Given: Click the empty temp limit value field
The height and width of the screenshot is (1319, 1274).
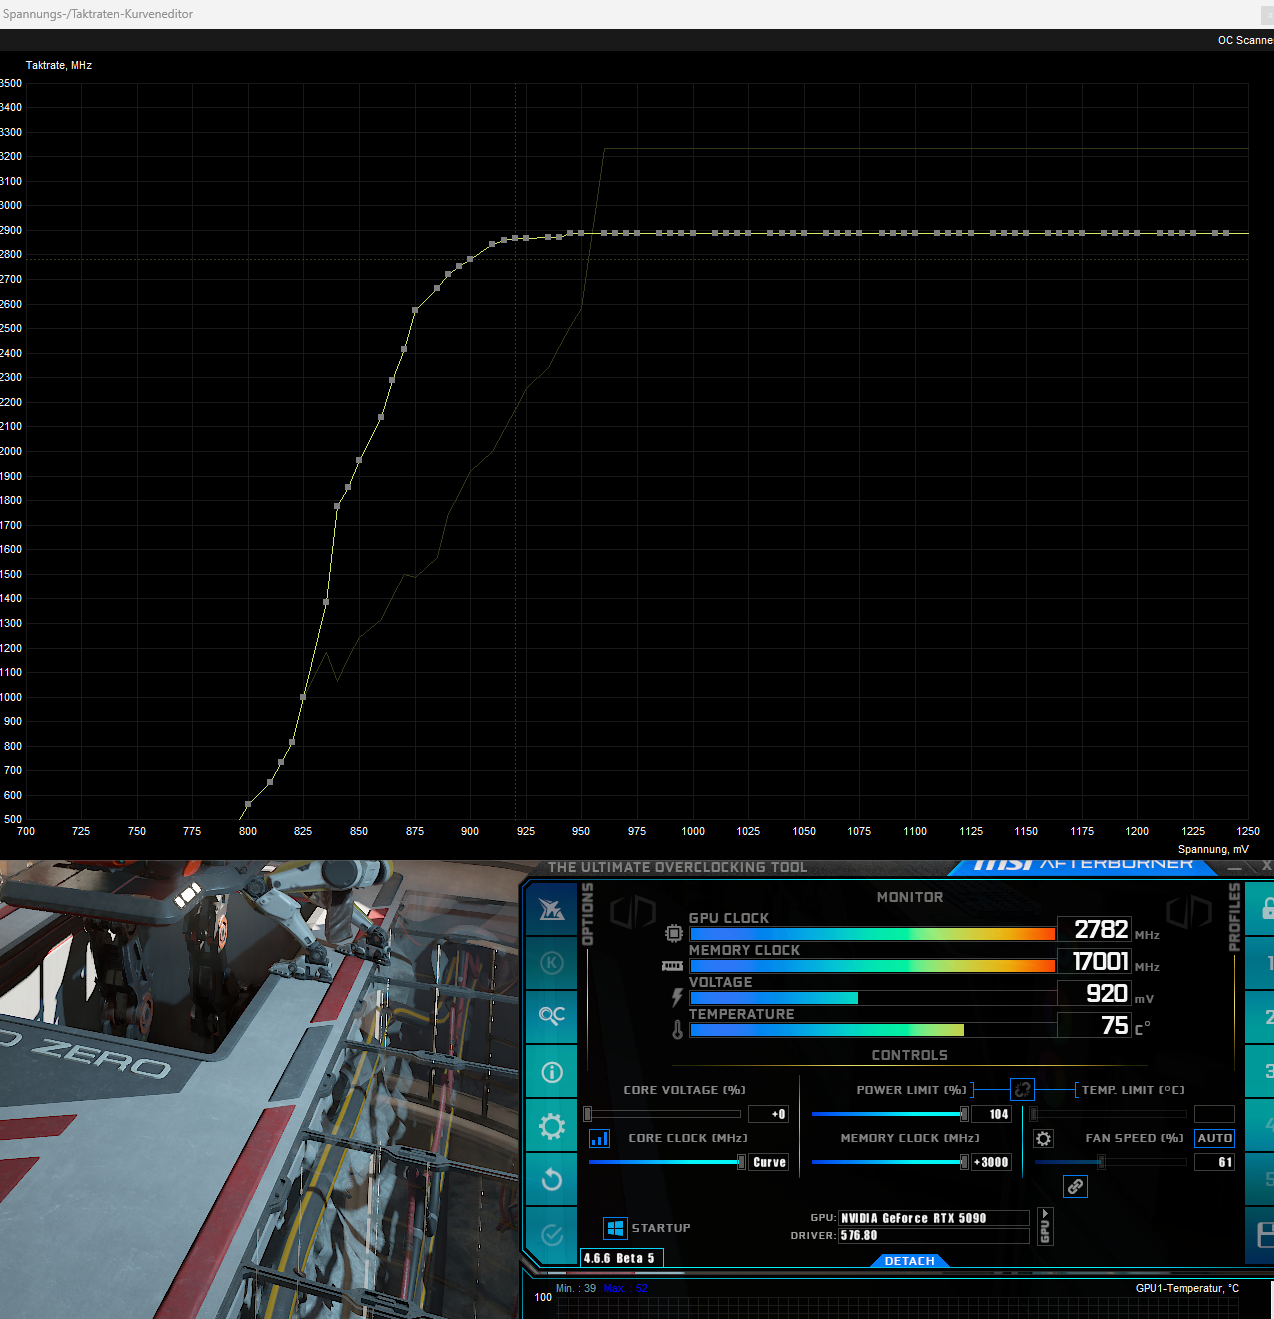Looking at the screenshot, I should click(x=1214, y=1114).
